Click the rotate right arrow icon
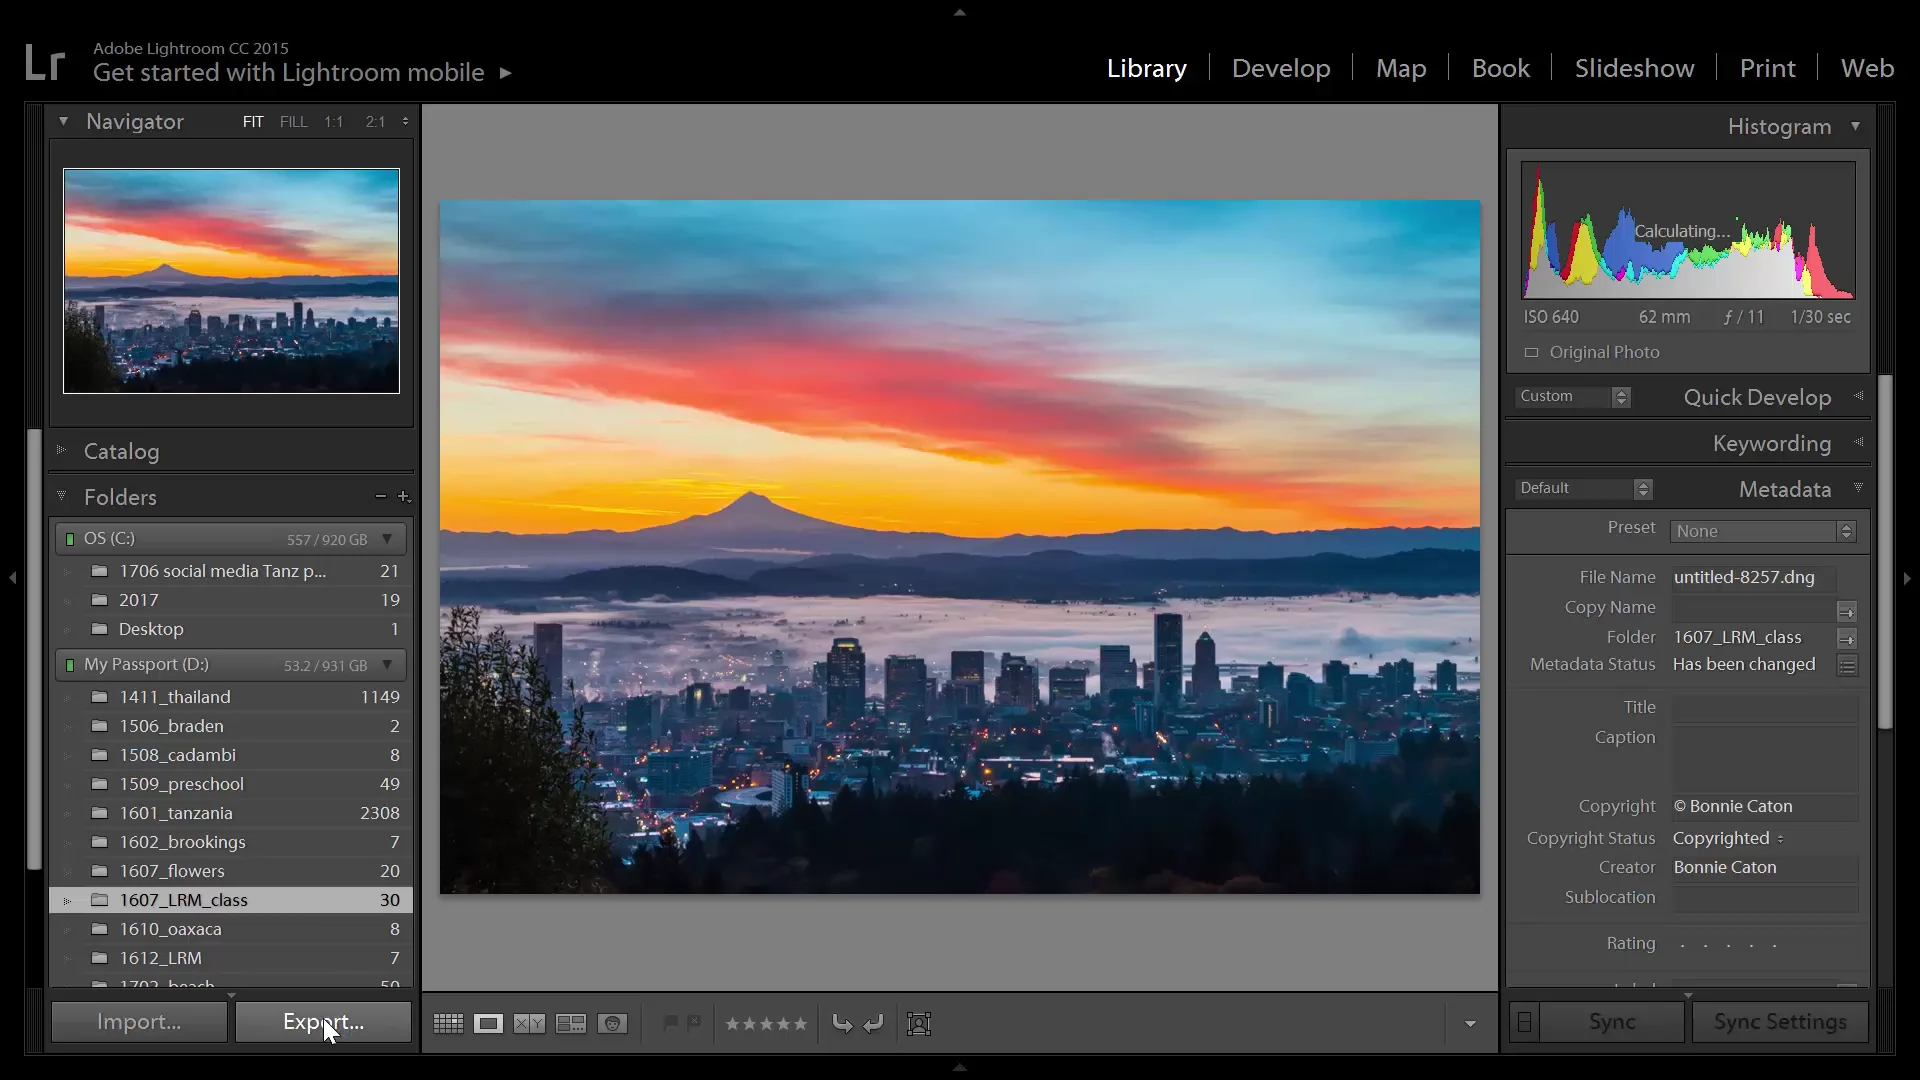1920x1080 pixels. pos(874,1023)
